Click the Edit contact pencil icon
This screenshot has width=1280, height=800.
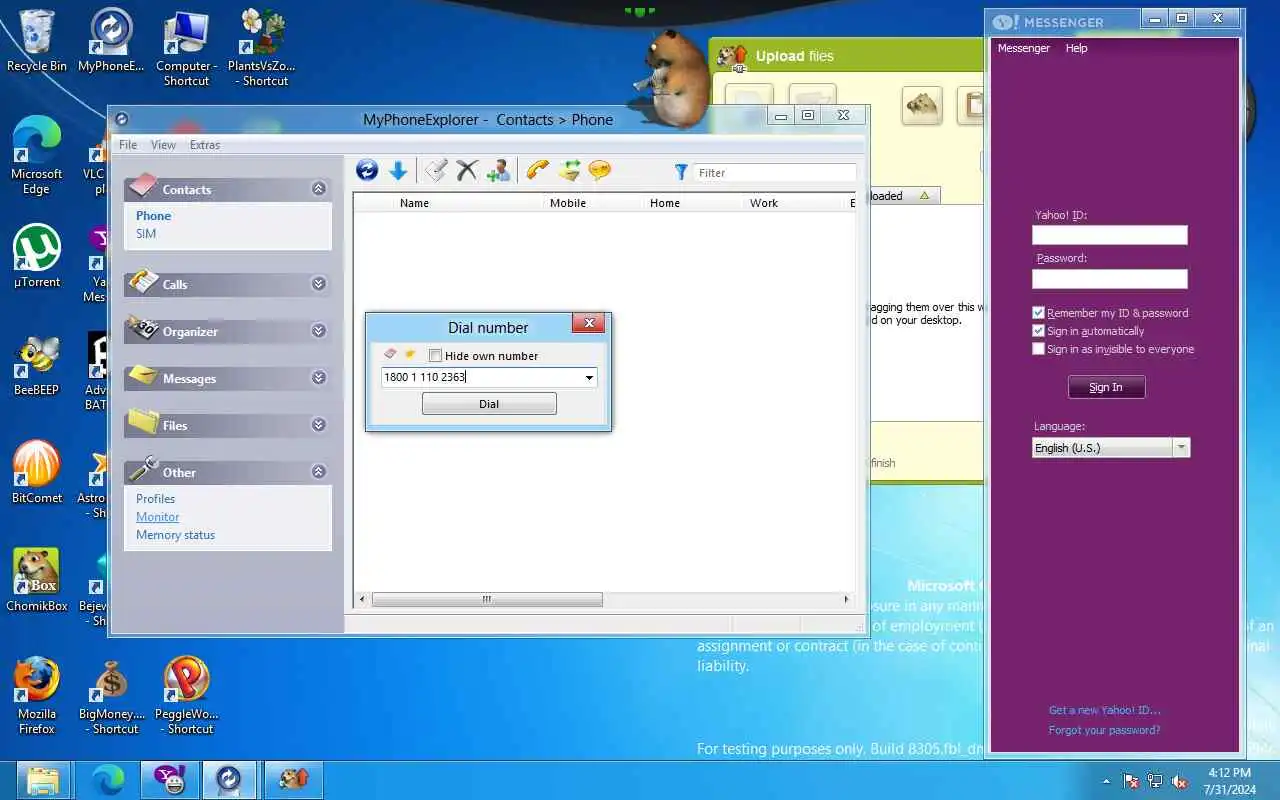click(435, 171)
